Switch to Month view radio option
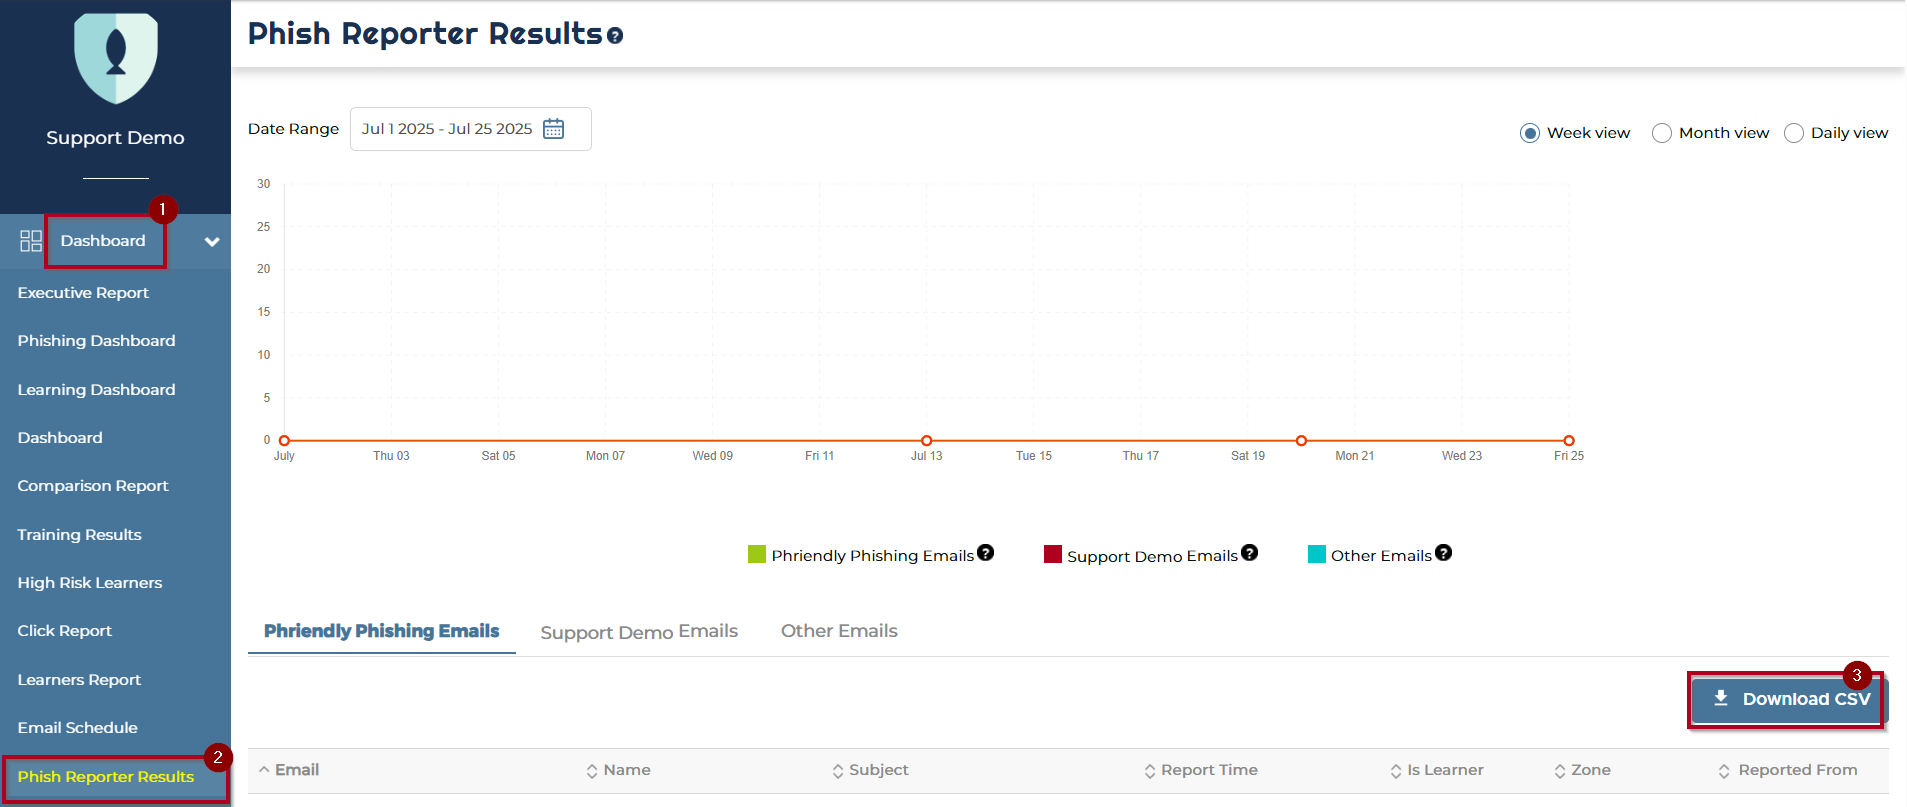The height and width of the screenshot is (807, 1907). click(1661, 133)
